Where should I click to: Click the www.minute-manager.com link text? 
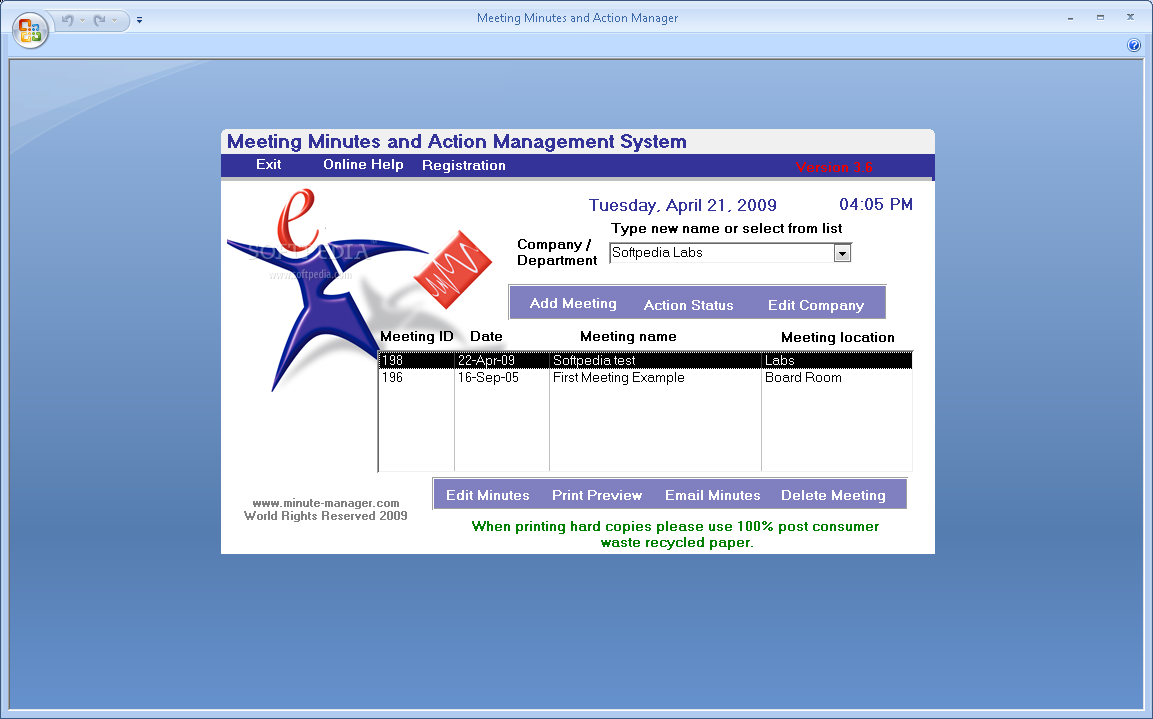[x=326, y=503]
